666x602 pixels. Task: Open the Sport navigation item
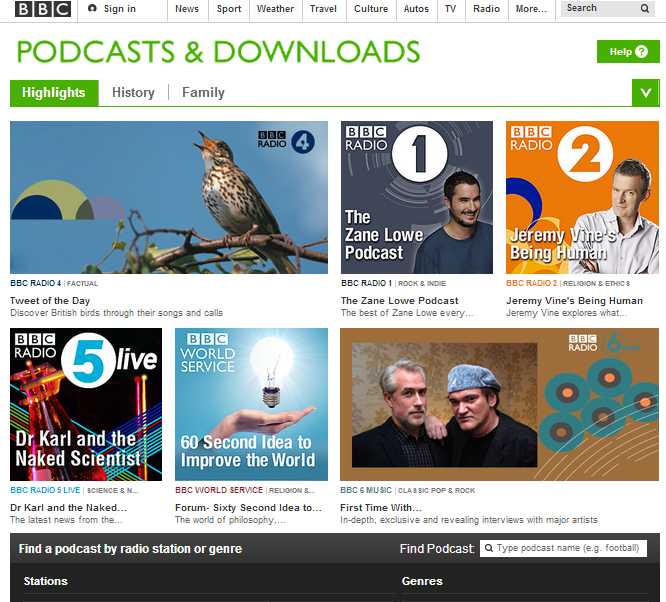pyautogui.click(x=229, y=9)
